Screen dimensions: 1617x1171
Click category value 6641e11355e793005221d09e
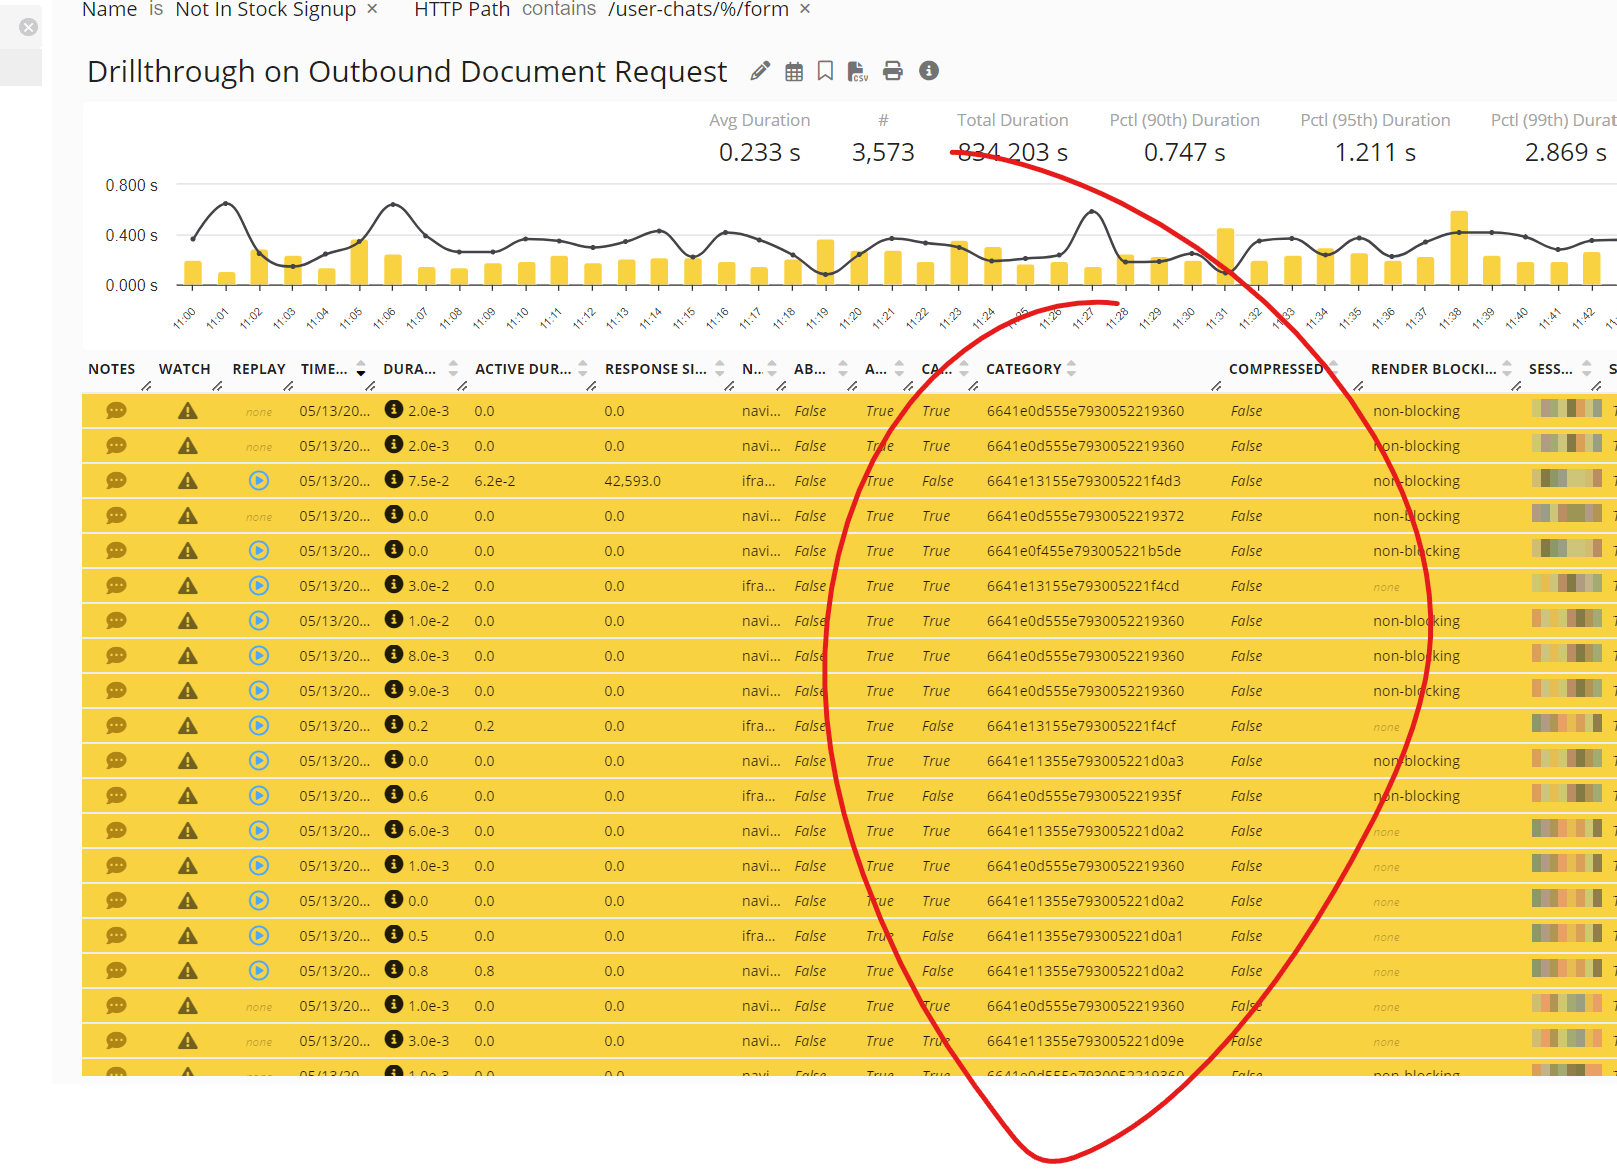point(1085,1041)
